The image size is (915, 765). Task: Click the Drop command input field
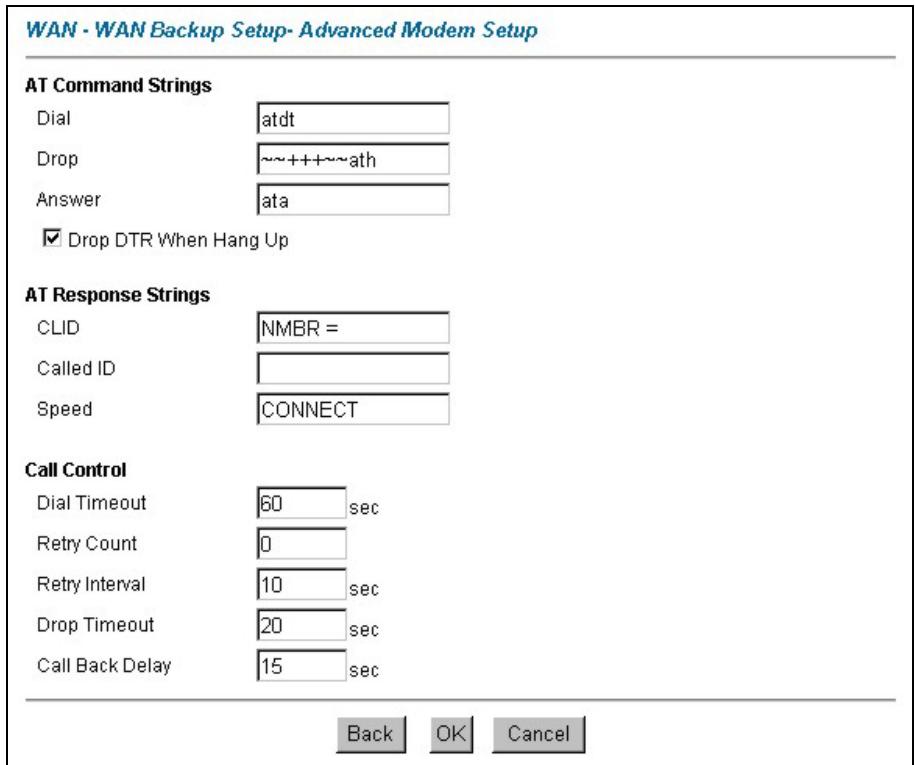click(353, 159)
